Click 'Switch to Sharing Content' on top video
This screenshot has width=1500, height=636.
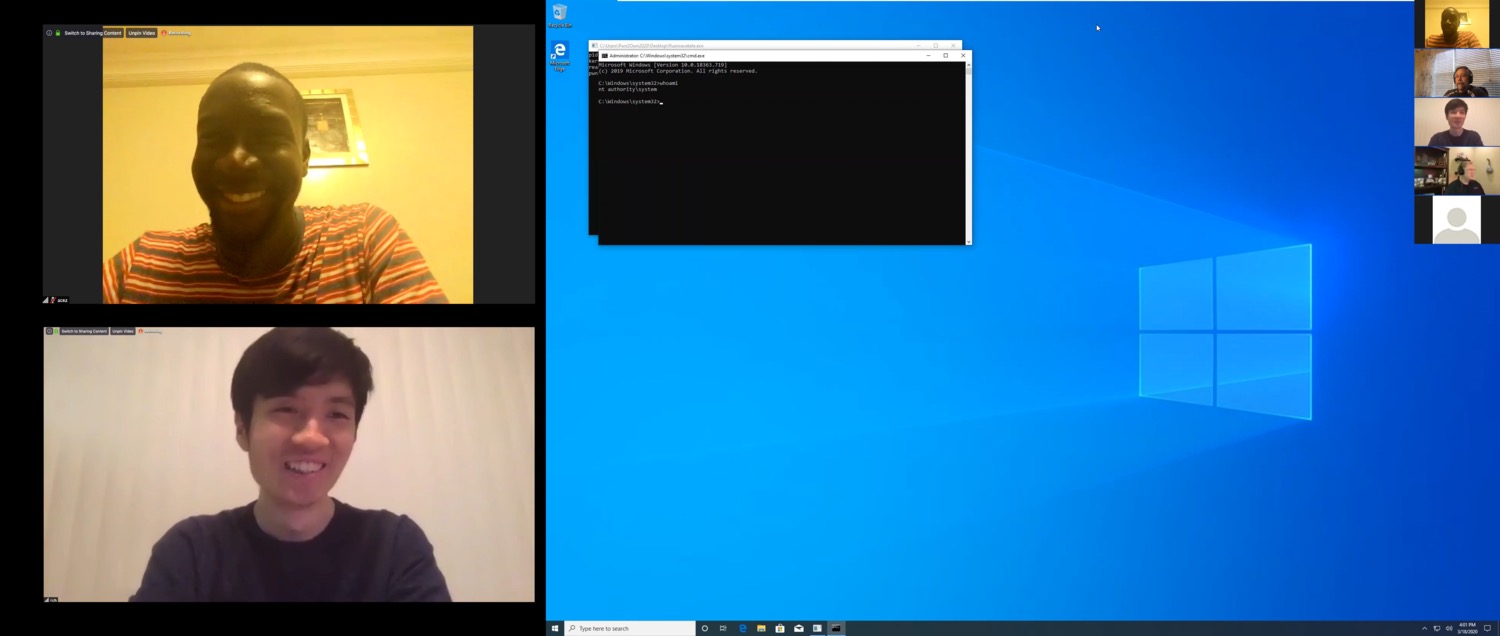tap(93, 33)
